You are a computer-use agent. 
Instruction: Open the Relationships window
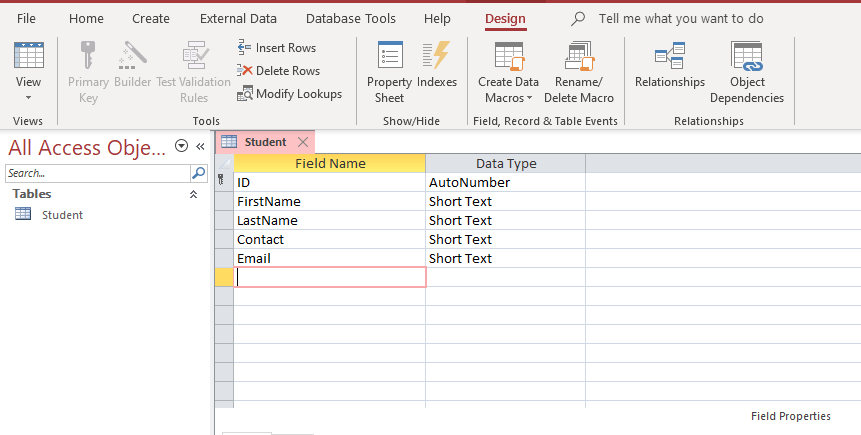point(669,66)
